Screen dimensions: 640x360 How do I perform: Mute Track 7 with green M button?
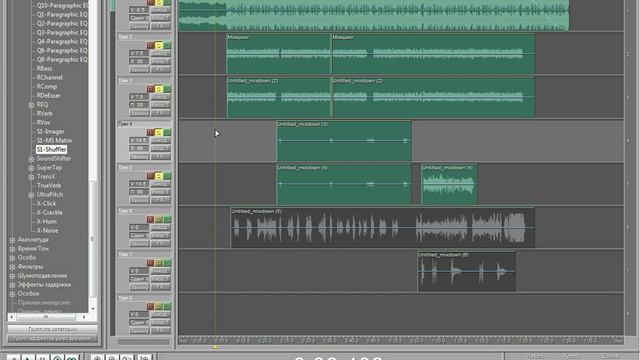pyautogui.click(x=167, y=263)
